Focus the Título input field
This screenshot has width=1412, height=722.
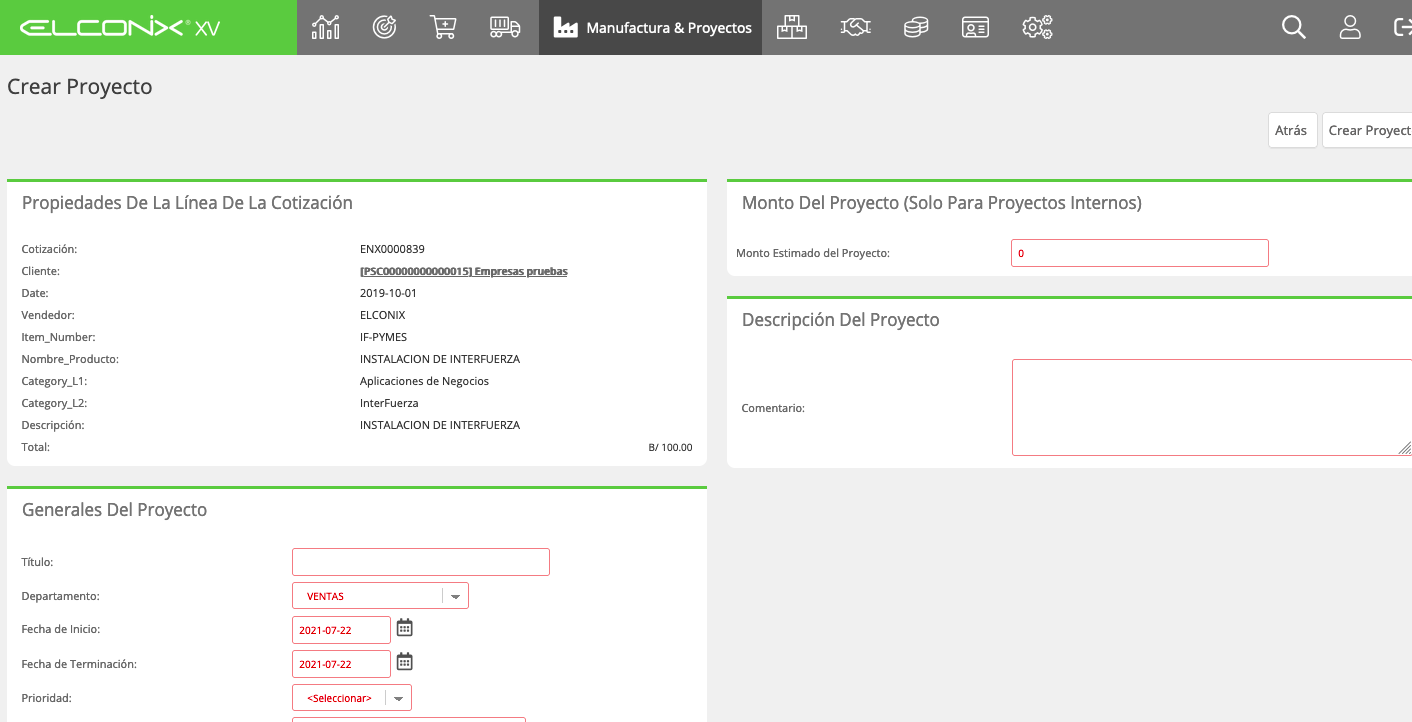[421, 562]
